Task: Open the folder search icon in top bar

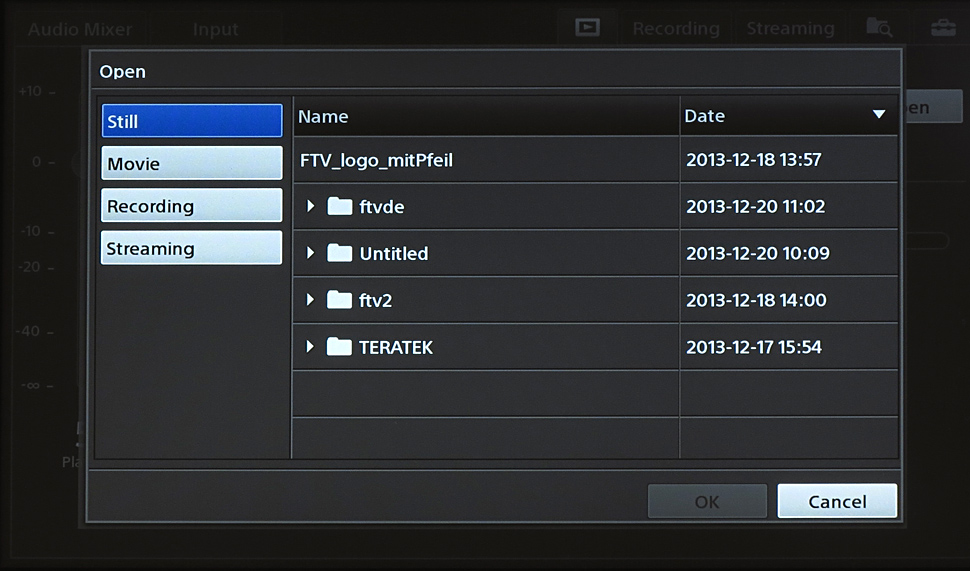Action: 879,28
